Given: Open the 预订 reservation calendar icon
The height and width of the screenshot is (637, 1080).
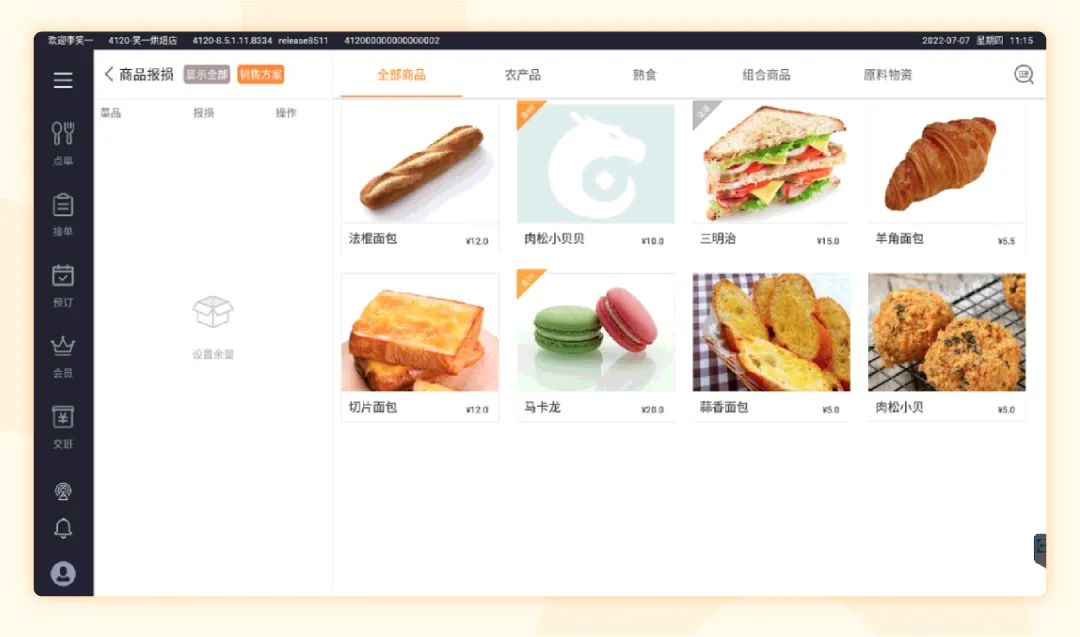Looking at the screenshot, I should coord(63,285).
